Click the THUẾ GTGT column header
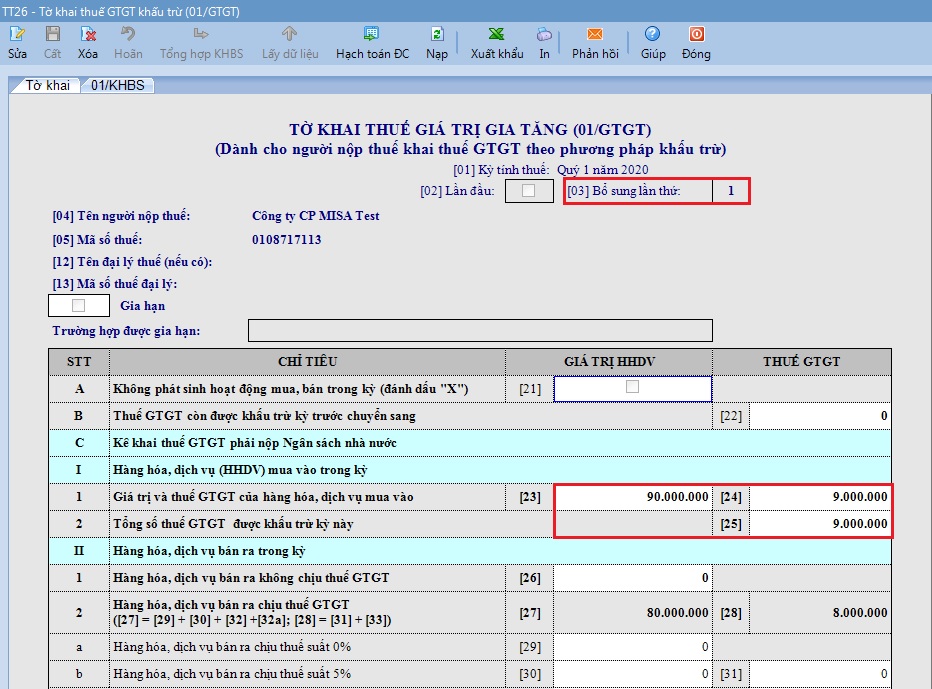This screenshot has height=689, width=932. [802, 361]
